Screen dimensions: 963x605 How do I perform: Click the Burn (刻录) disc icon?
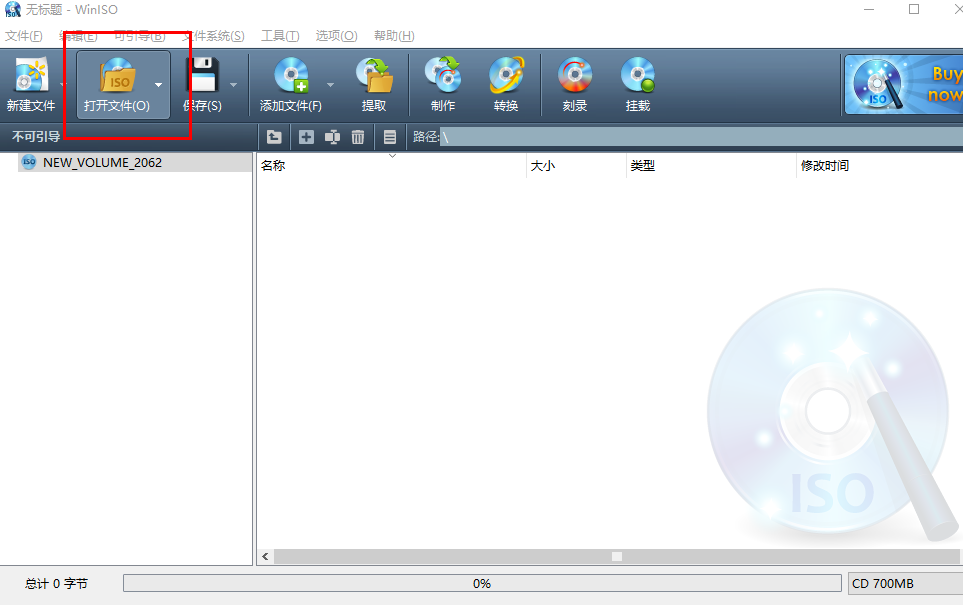pos(575,75)
